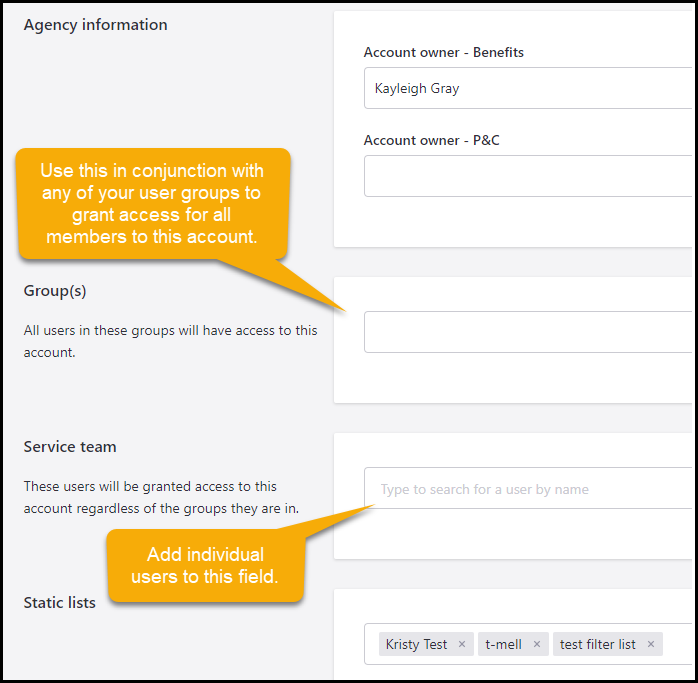This screenshot has height=683, width=698.
Task: Click the Group(s) selection field
Action: [x=528, y=332]
